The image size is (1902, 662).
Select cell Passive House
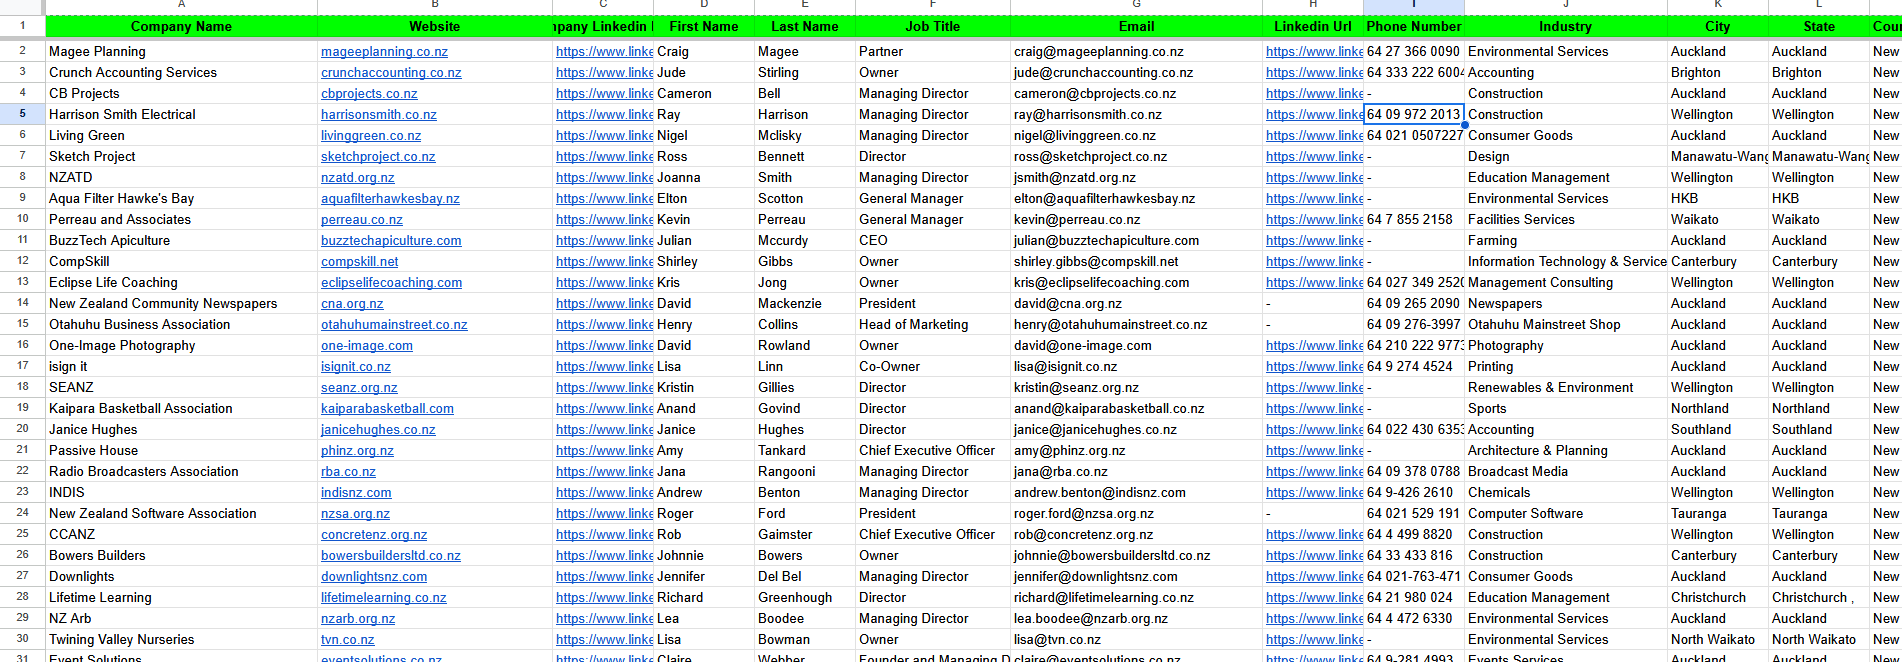pyautogui.click(x=181, y=451)
